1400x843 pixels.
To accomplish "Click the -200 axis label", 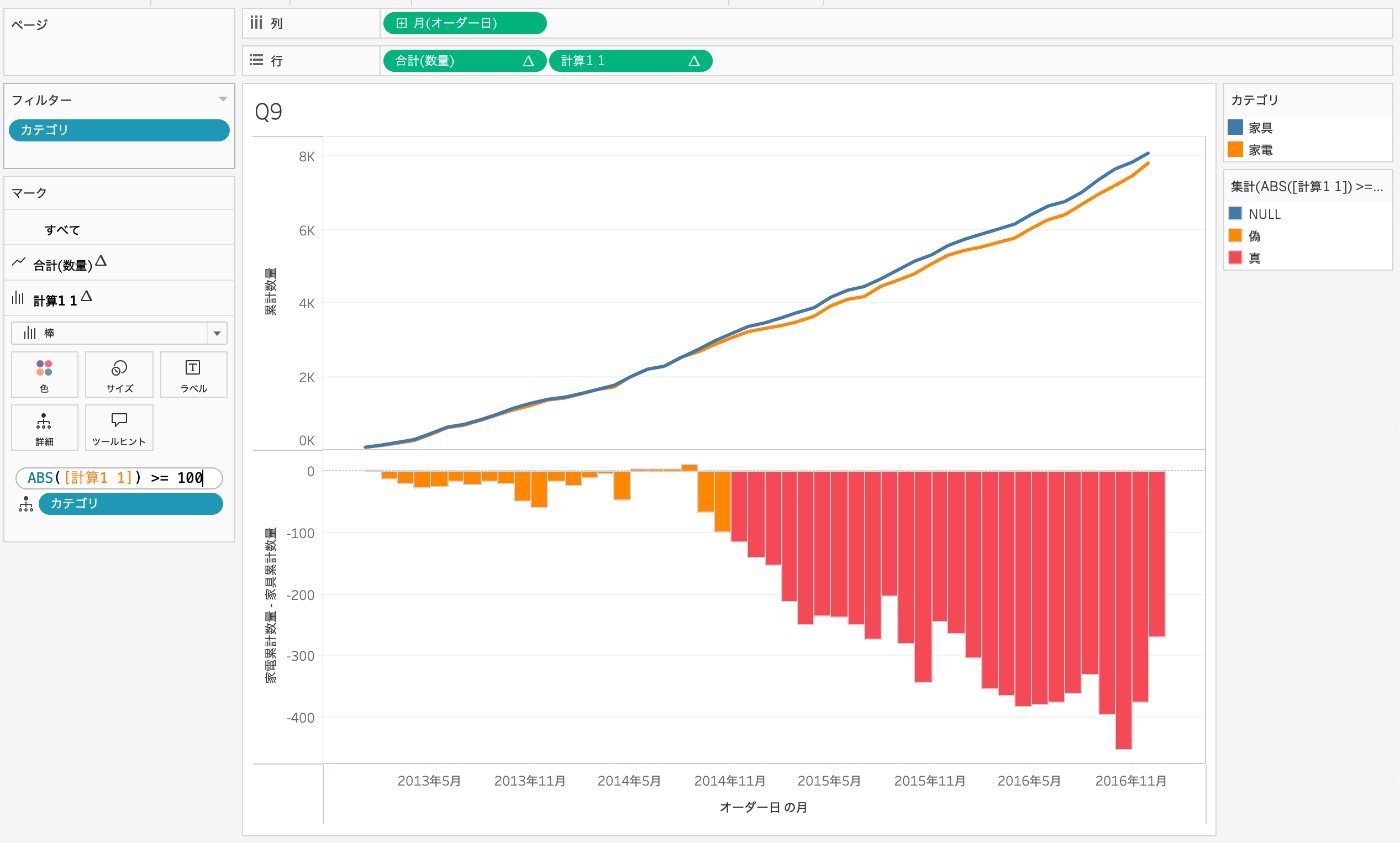I will point(299,595).
